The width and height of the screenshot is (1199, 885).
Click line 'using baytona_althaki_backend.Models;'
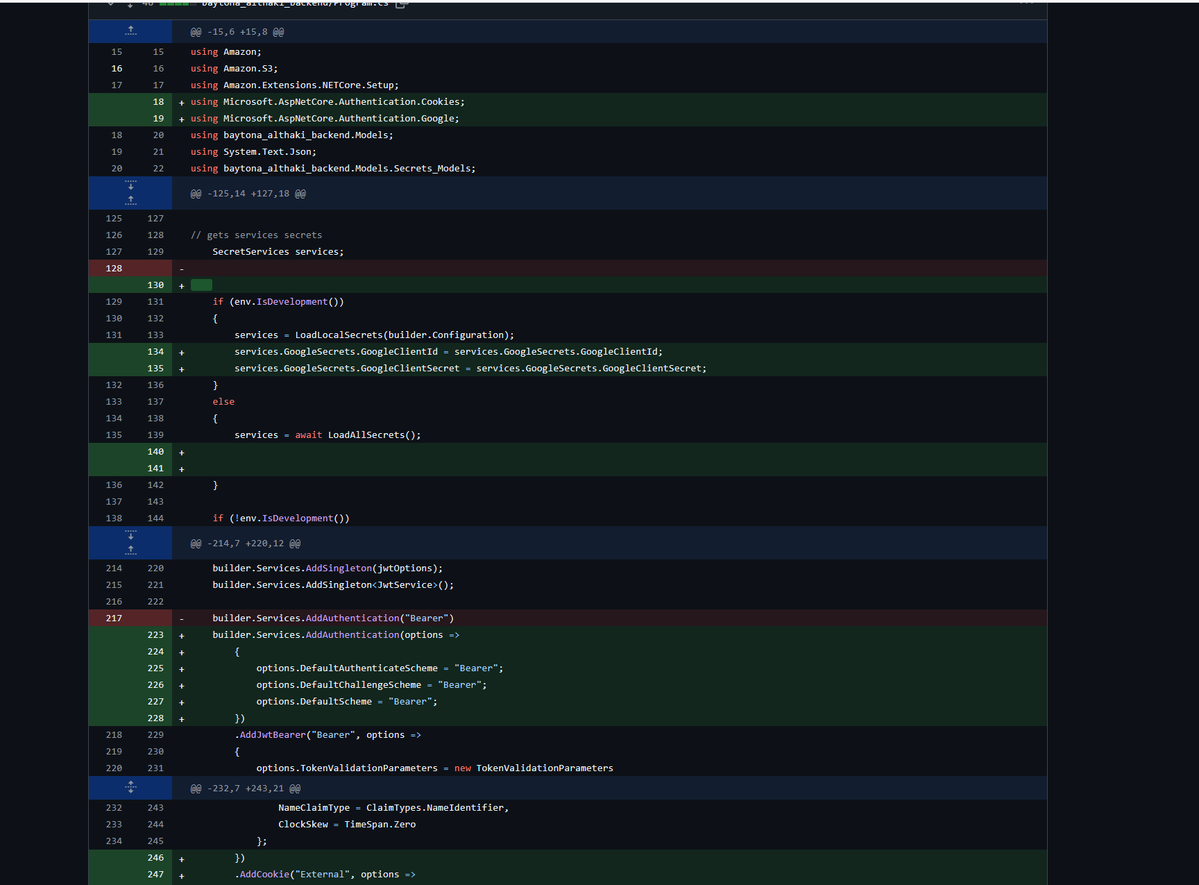pos(292,135)
